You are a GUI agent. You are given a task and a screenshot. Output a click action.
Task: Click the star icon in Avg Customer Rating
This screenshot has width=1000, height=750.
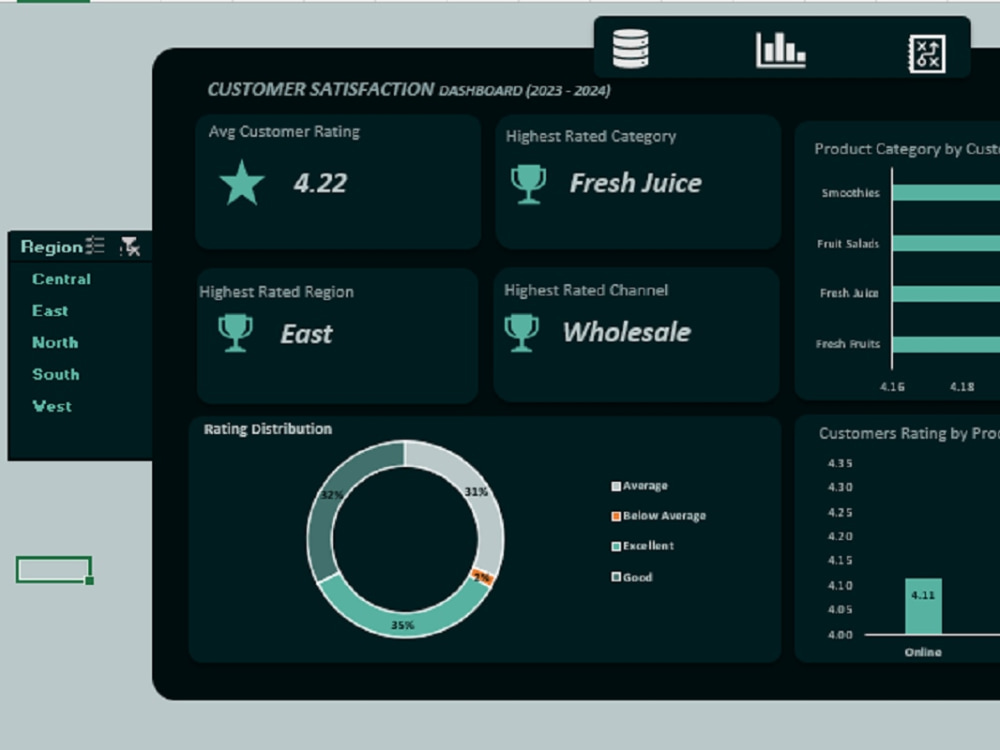(x=242, y=183)
